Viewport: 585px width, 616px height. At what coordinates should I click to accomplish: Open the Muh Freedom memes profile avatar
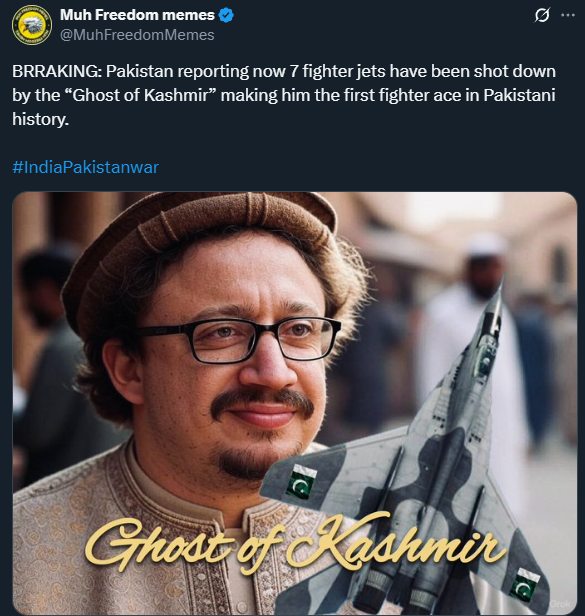pyautogui.click(x=32, y=25)
